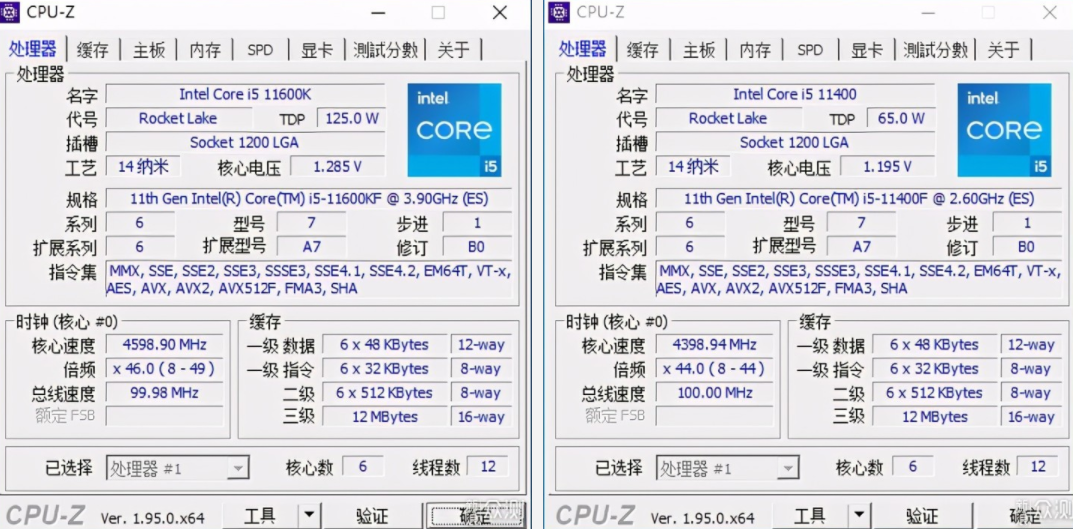The width and height of the screenshot is (1073, 529).
Task: Click thread count 12 in left window
Action: [x=488, y=467]
